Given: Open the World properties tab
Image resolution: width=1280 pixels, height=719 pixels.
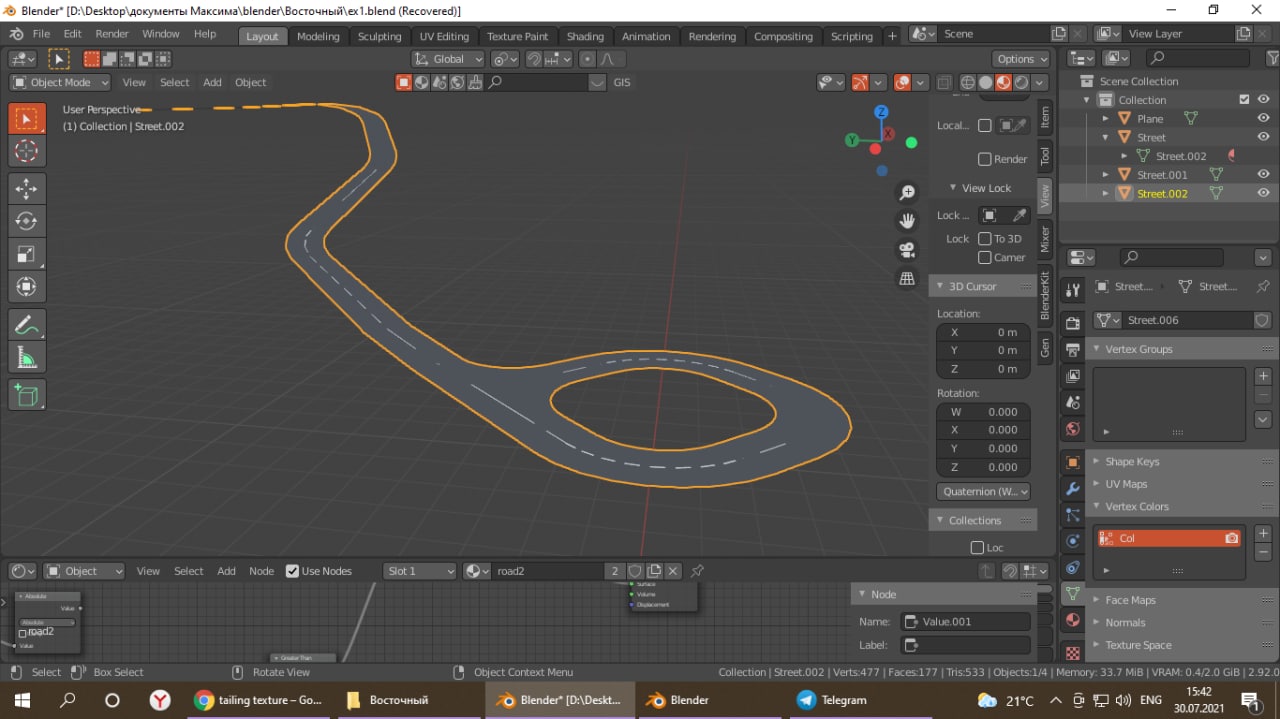Looking at the screenshot, I should coord(1073,429).
